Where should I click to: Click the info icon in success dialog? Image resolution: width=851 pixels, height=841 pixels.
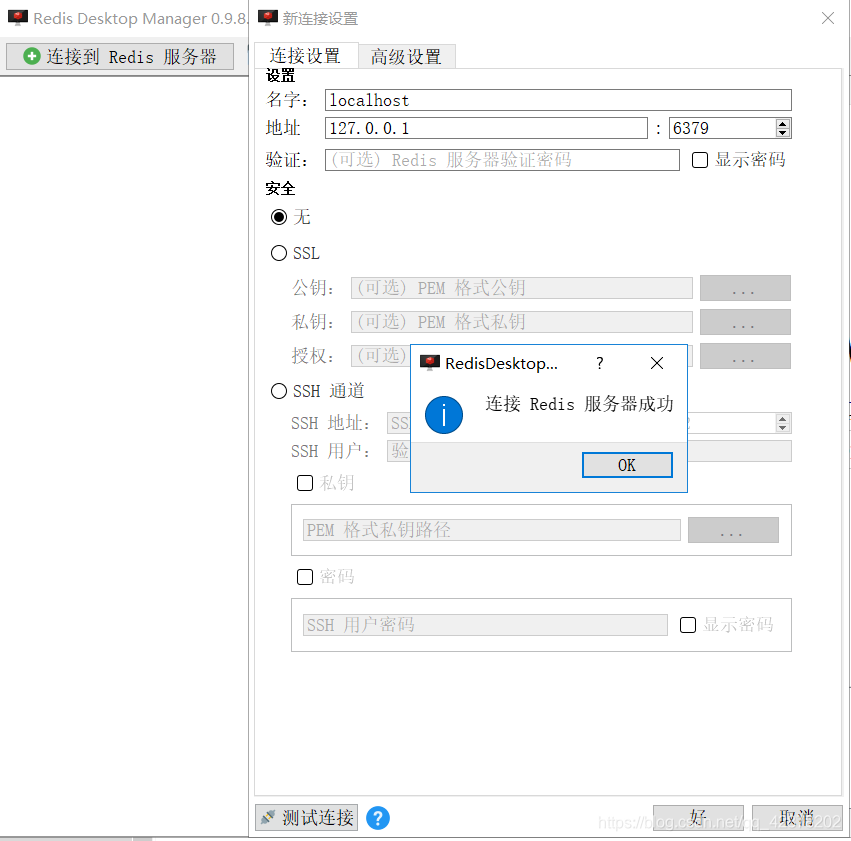444,415
